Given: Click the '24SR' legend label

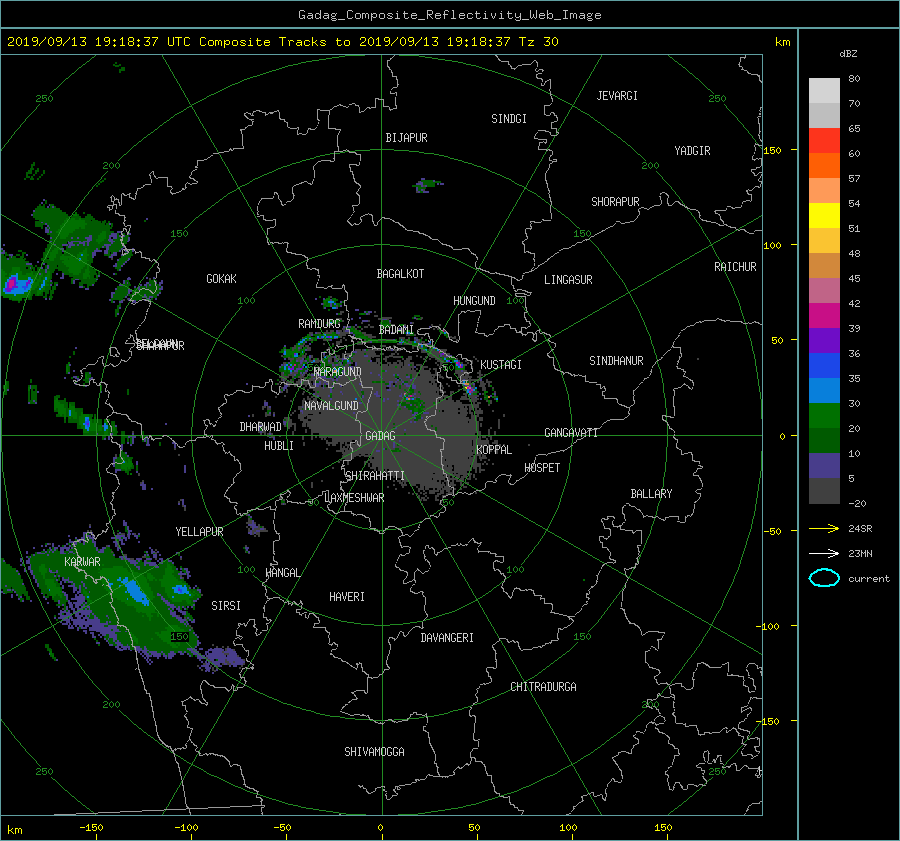Looking at the screenshot, I should click(x=860, y=528).
